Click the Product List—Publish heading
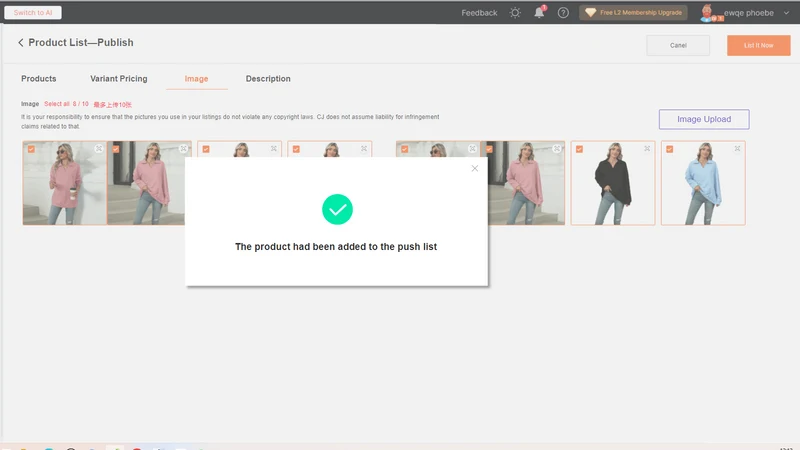Screen dimensions: 800x450 point(81,42)
